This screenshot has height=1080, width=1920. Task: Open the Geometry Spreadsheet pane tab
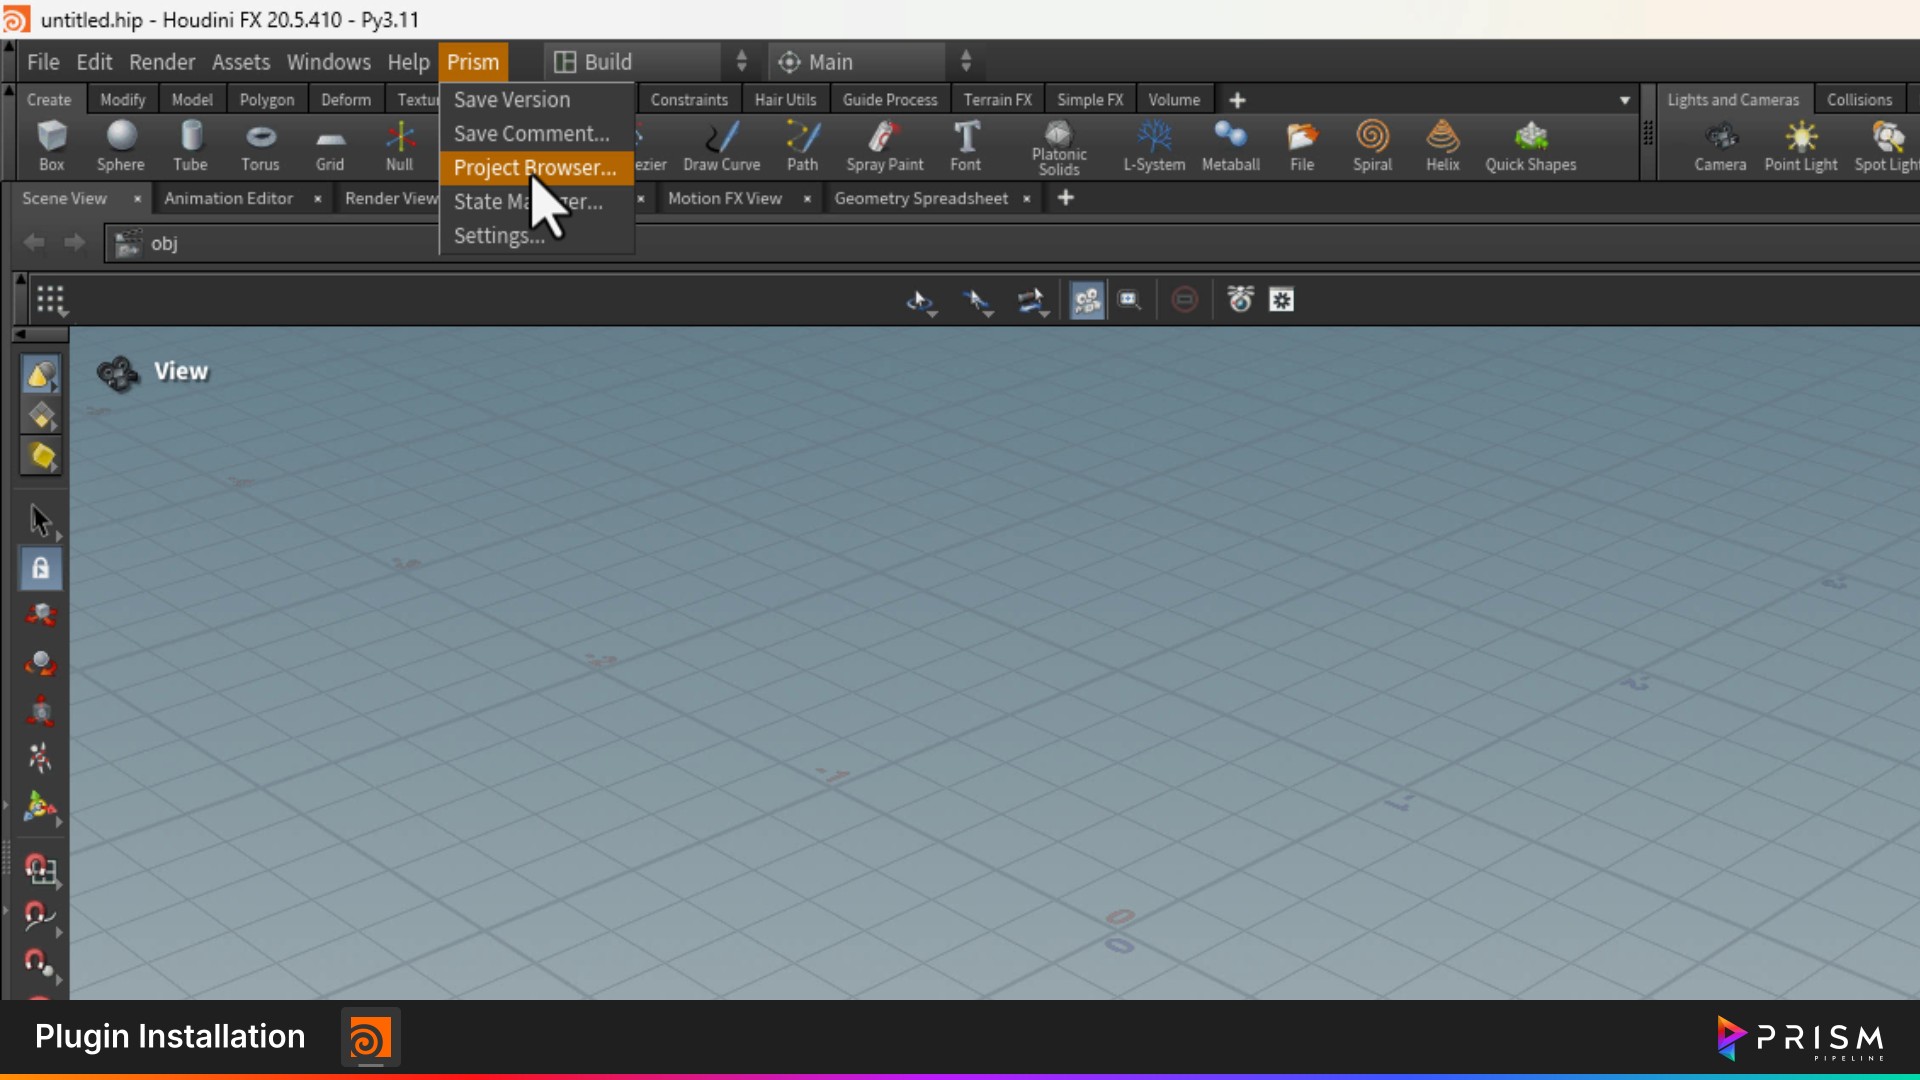point(921,198)
